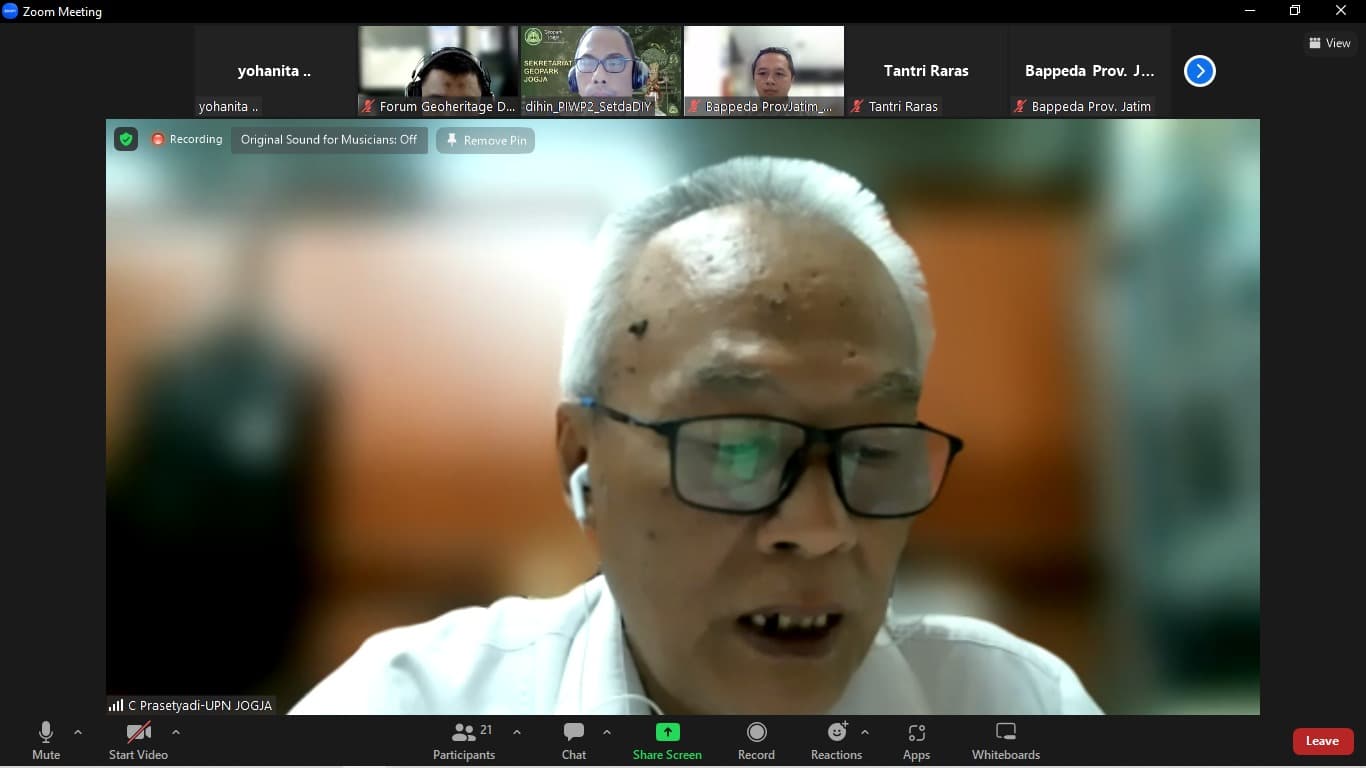Expand audio options arrow beside Mute

point(78,732)
